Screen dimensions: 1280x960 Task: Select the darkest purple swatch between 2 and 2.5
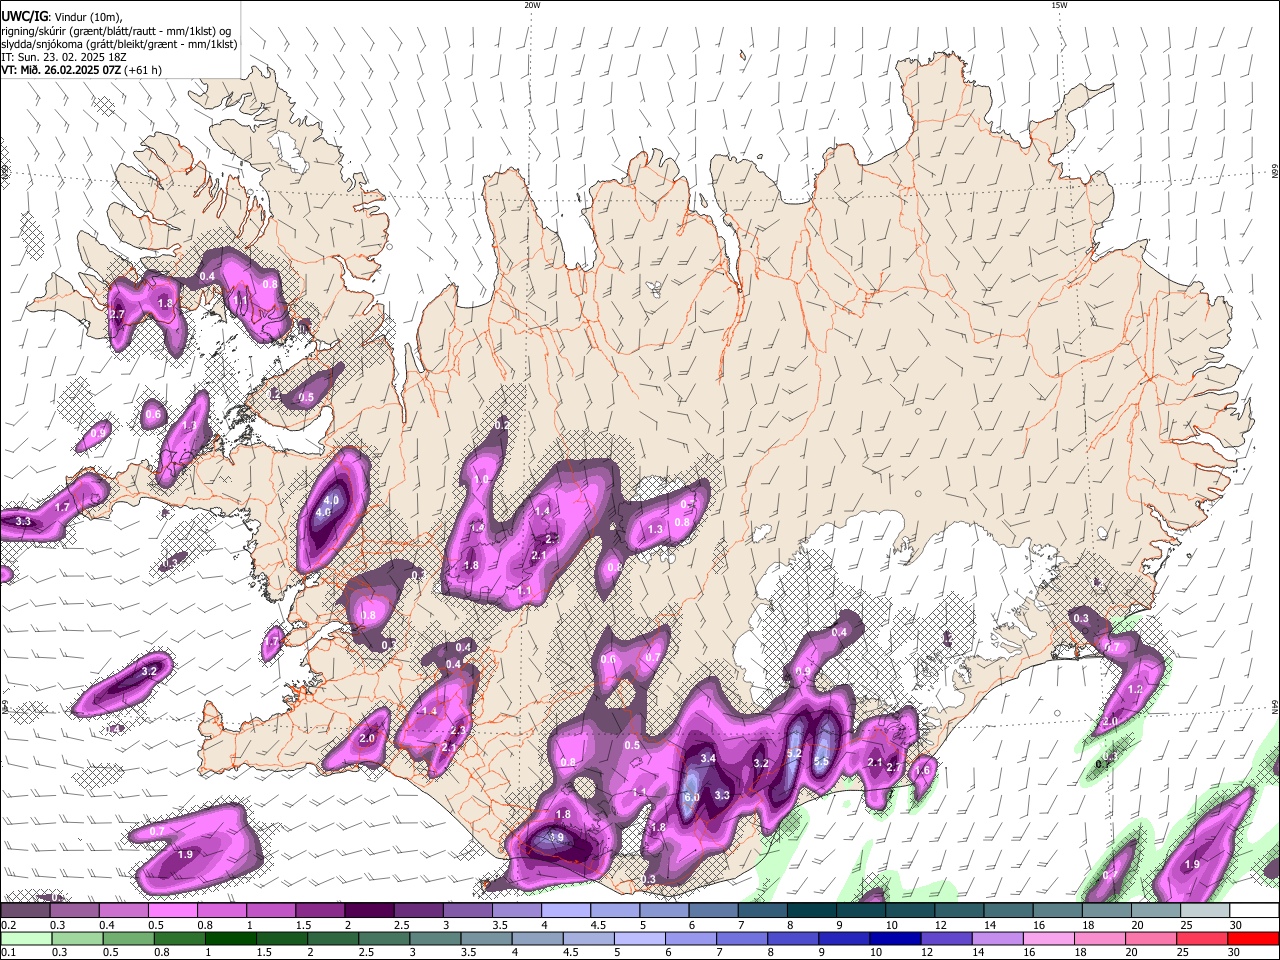tap(368, 910)
